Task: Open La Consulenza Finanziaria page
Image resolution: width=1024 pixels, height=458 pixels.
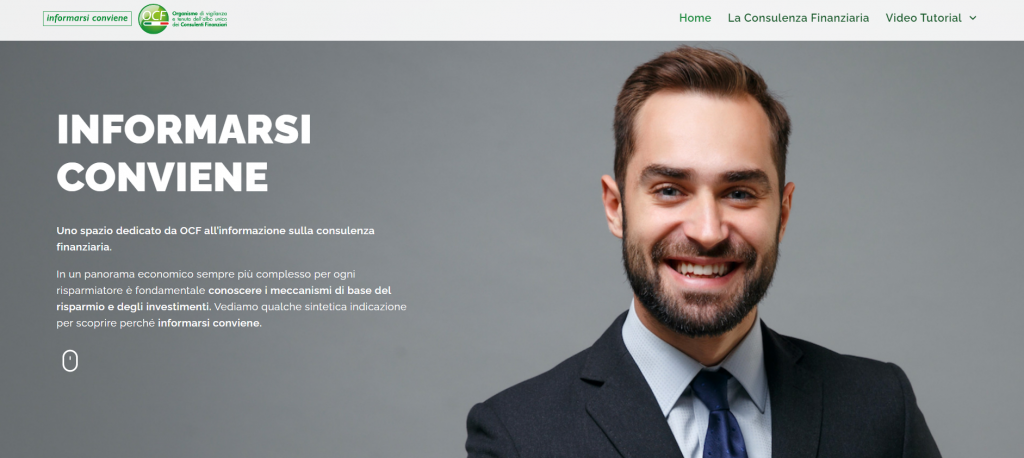Action: 798,18
